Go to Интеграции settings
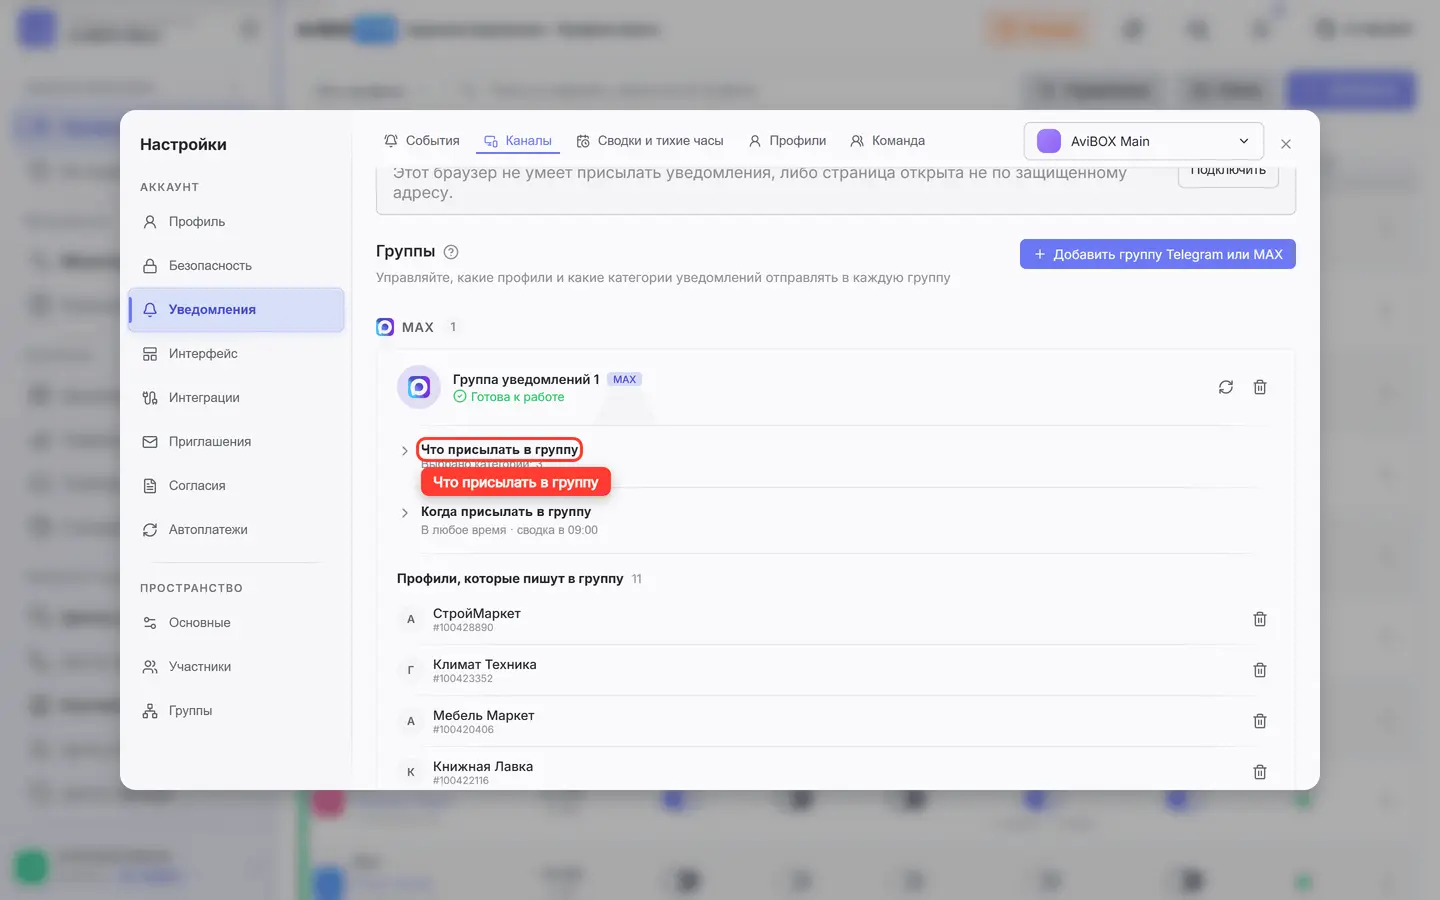Image resolution: width=1440 pixels, height=900 pixels. (236, 398)
